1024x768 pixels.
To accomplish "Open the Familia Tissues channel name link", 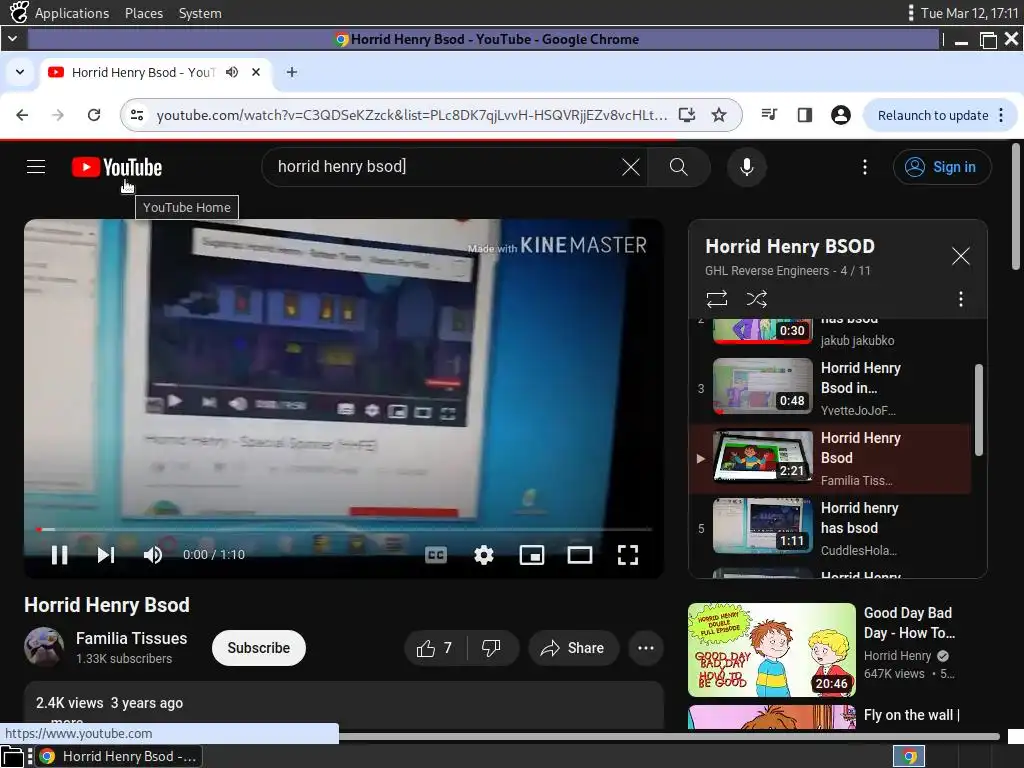I will [131, 638].
